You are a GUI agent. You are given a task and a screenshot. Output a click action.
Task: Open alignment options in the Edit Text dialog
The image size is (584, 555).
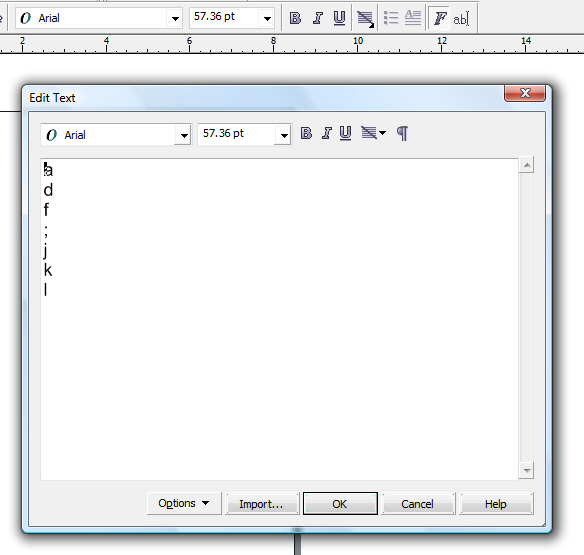click(373, 133)
